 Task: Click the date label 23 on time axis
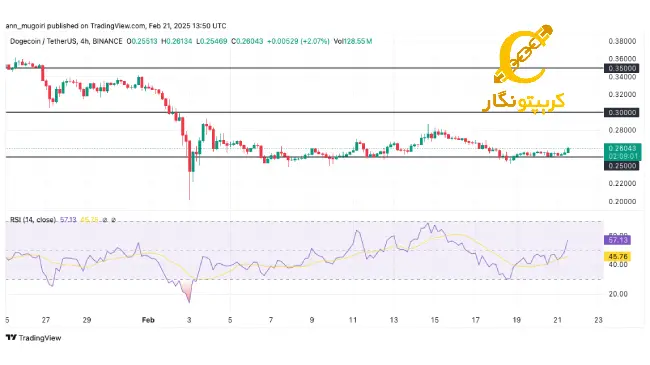pyautogui.click(x=598, y=320)
